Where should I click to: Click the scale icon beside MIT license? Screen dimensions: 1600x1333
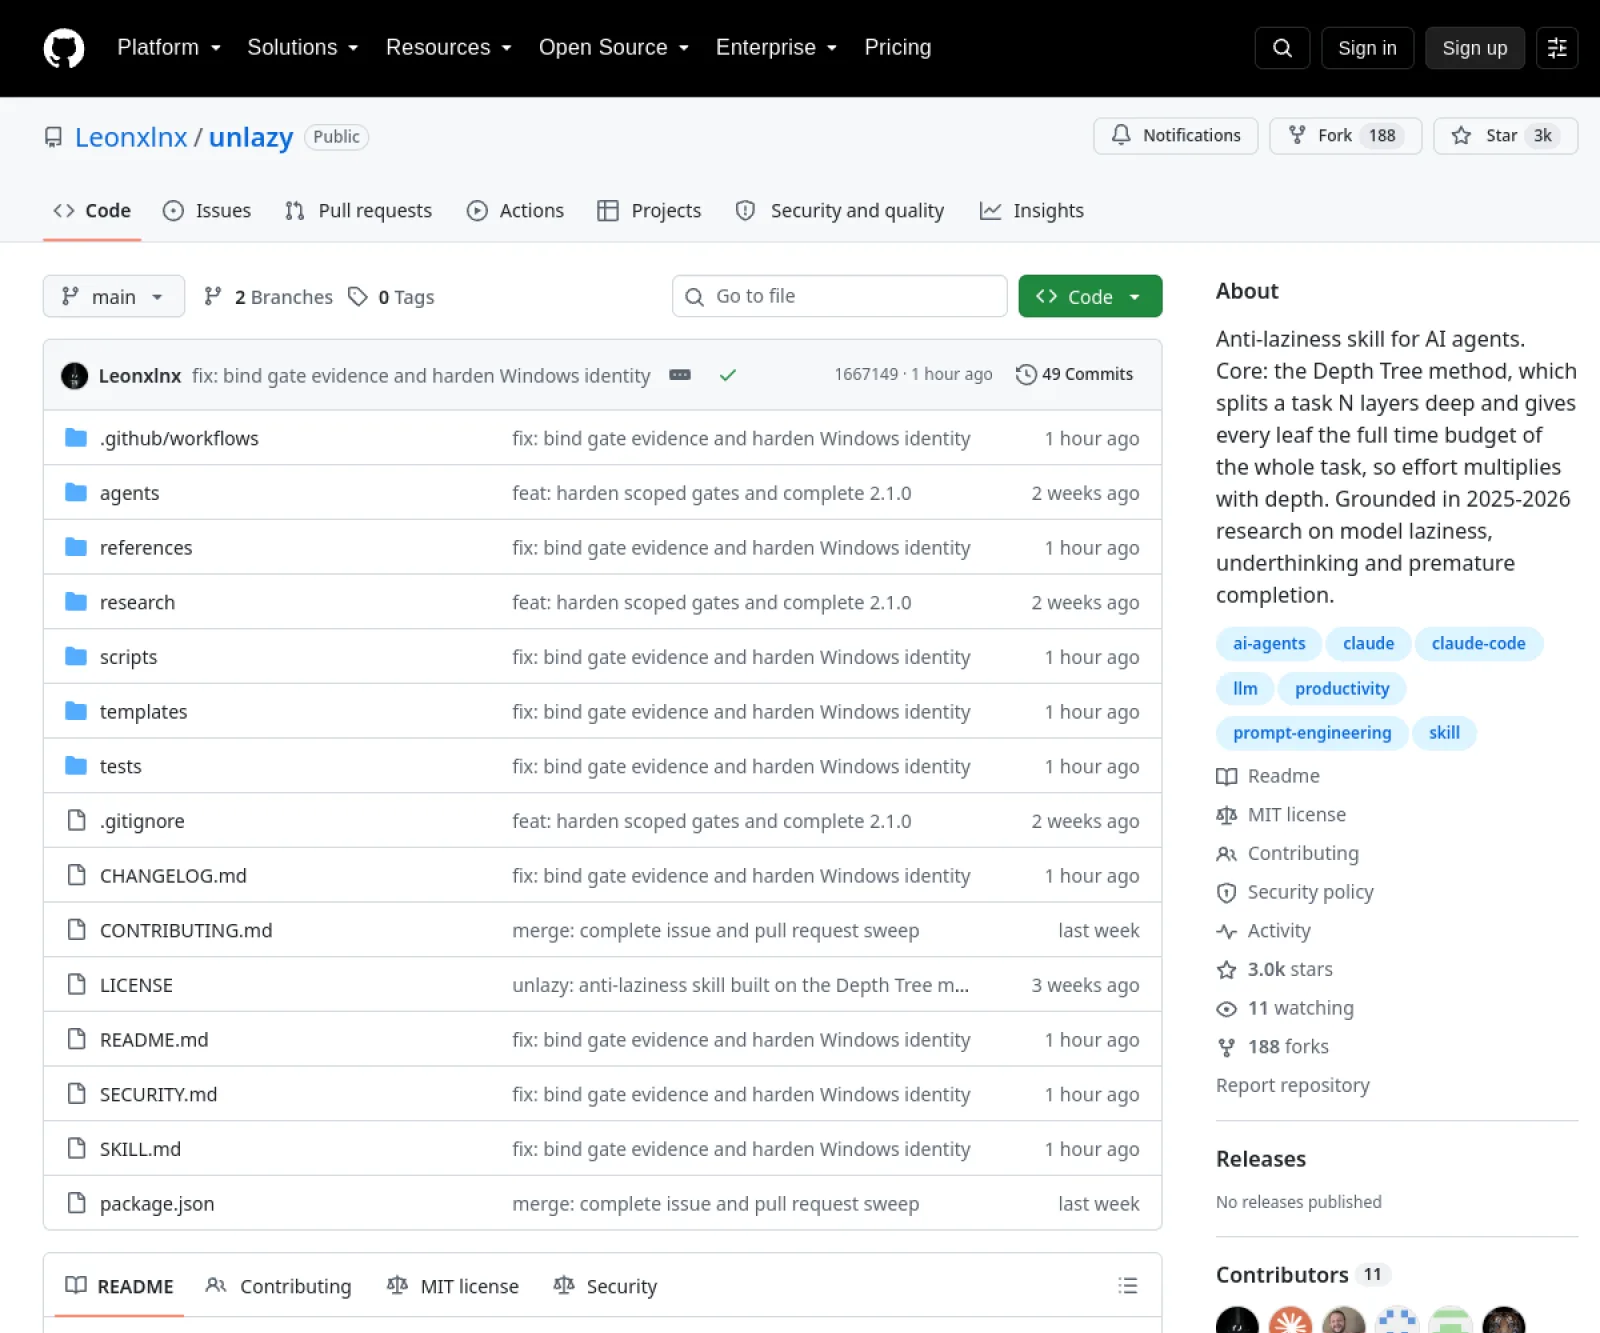point(1227,815)
